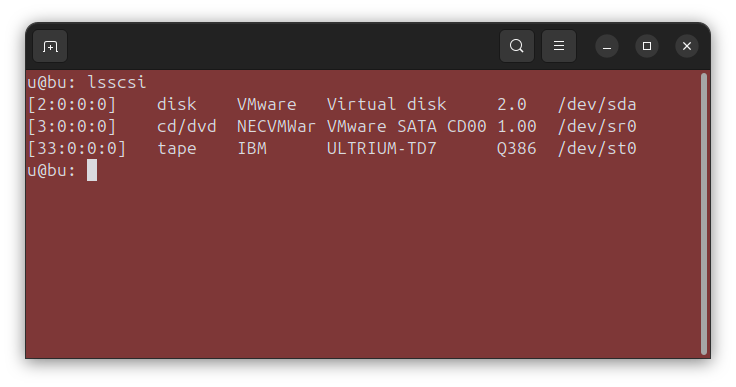Open a new terminal tab
This screenshot has width=736, height=387.
(x=50, y=46)
